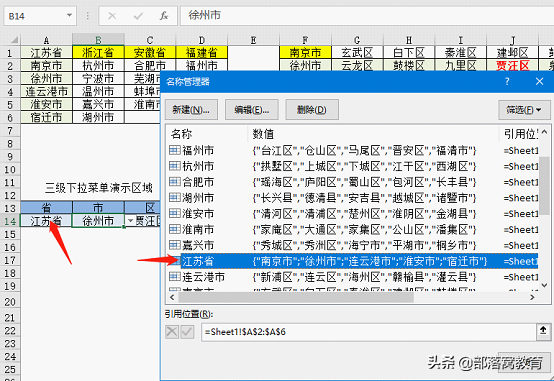Image resolution: width=554 pixels, height=381 pixels.
Task: Click into the formula bar showing 徐州市
Action: coord(367,16)
